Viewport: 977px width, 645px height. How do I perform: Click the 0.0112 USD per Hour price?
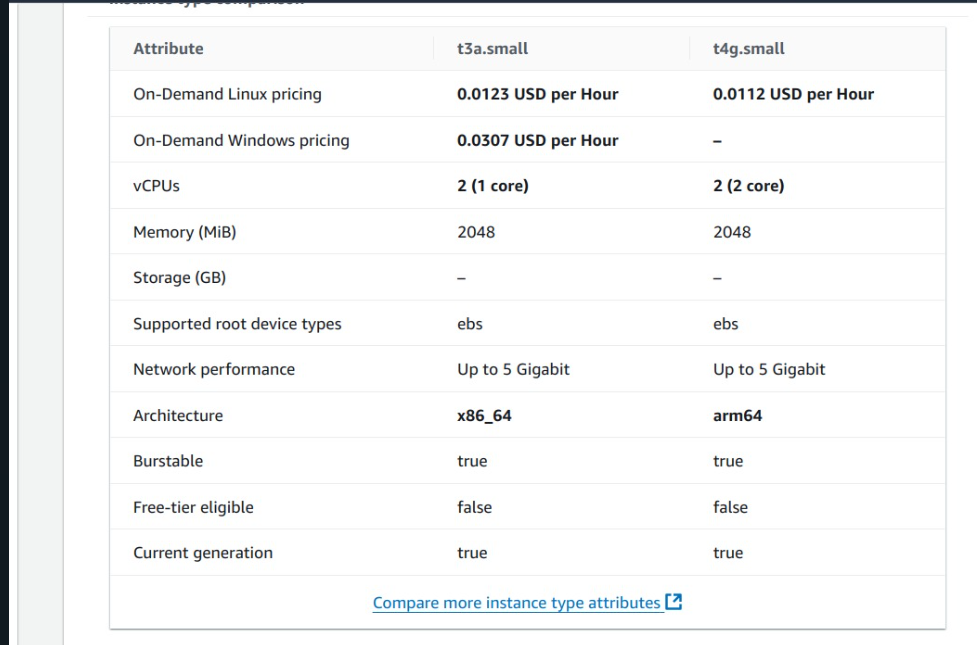[793, 94]
